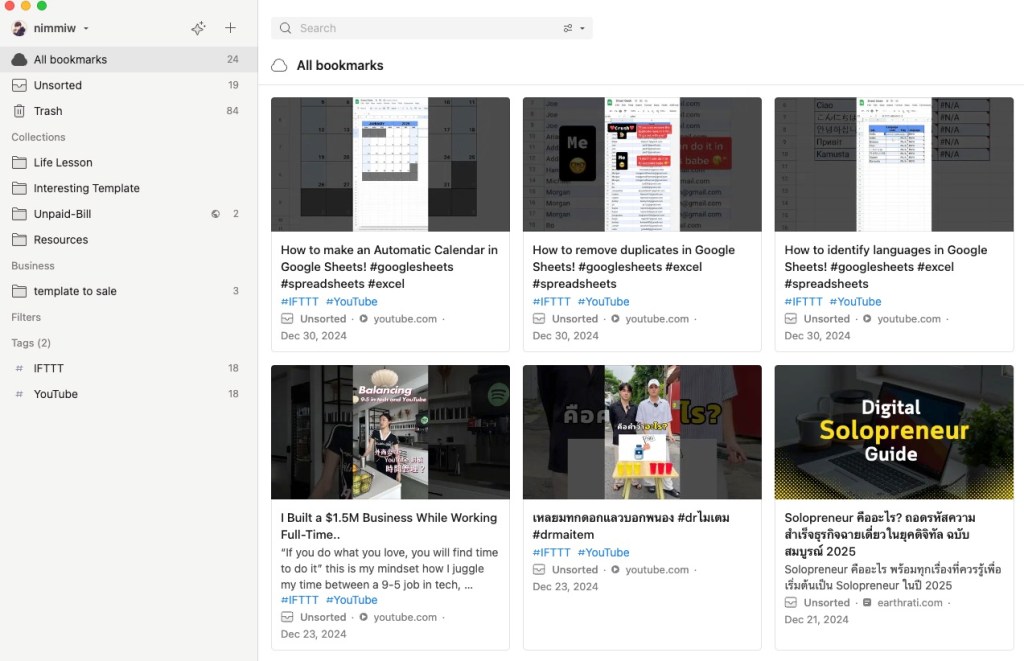This screenshot has width=1024, height=661.
Task: Open the Trash in sidebar
Action: (x=129, y=111)
